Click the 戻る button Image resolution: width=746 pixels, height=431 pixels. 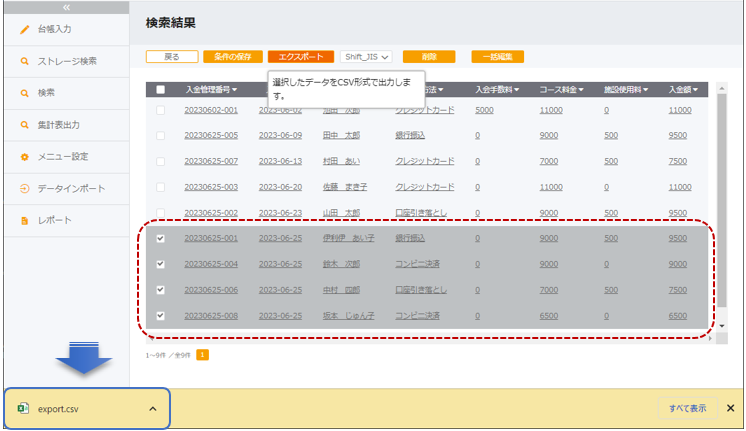(172, 57)
